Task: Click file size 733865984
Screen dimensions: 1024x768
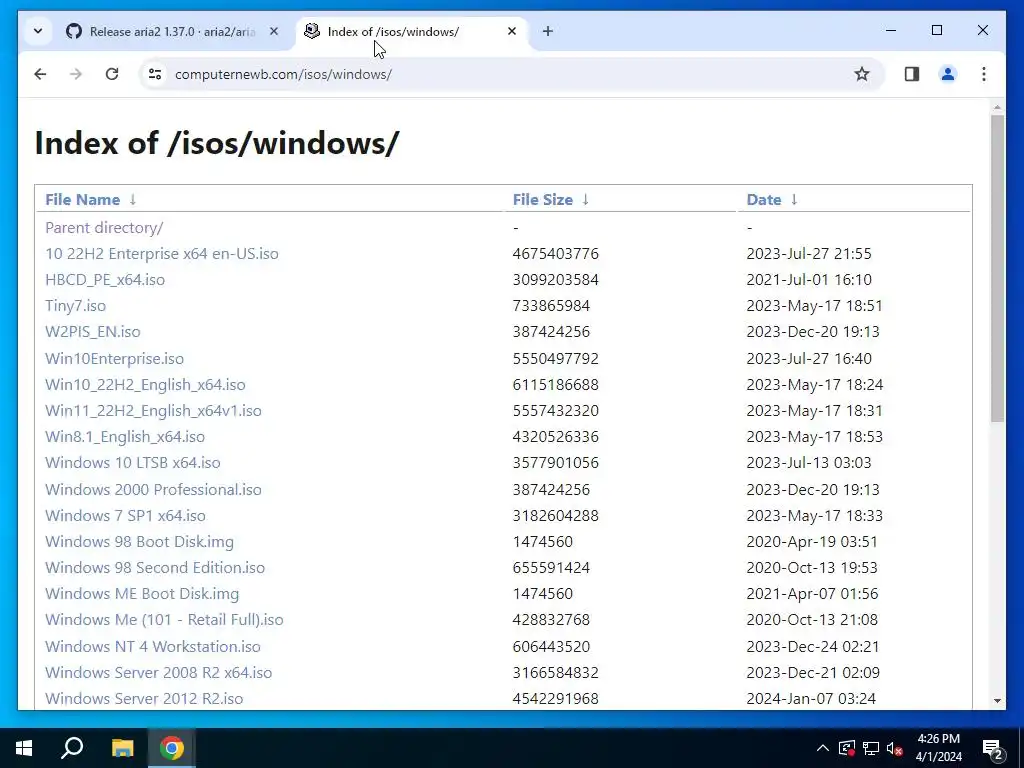Action: click(x=551, y=306)
